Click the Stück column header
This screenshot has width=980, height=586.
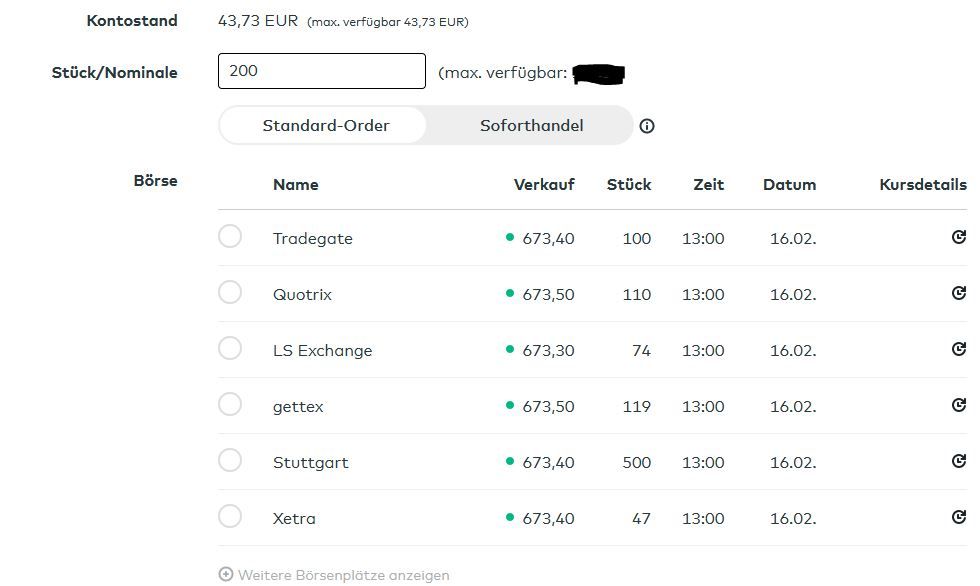pos(628,185)
